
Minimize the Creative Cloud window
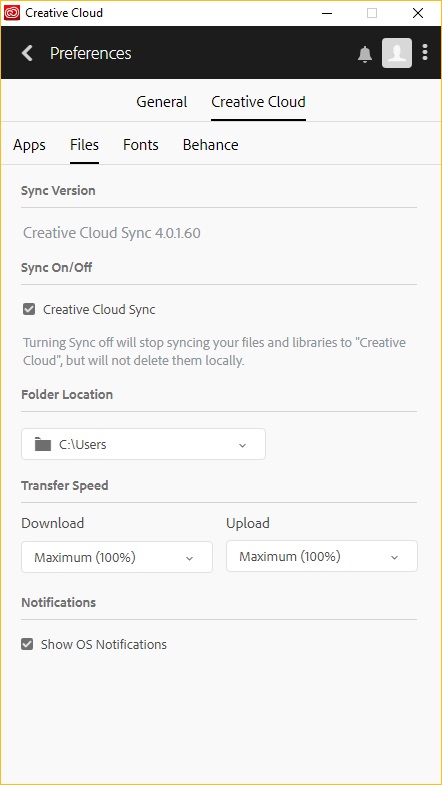(x=327, y=13)
